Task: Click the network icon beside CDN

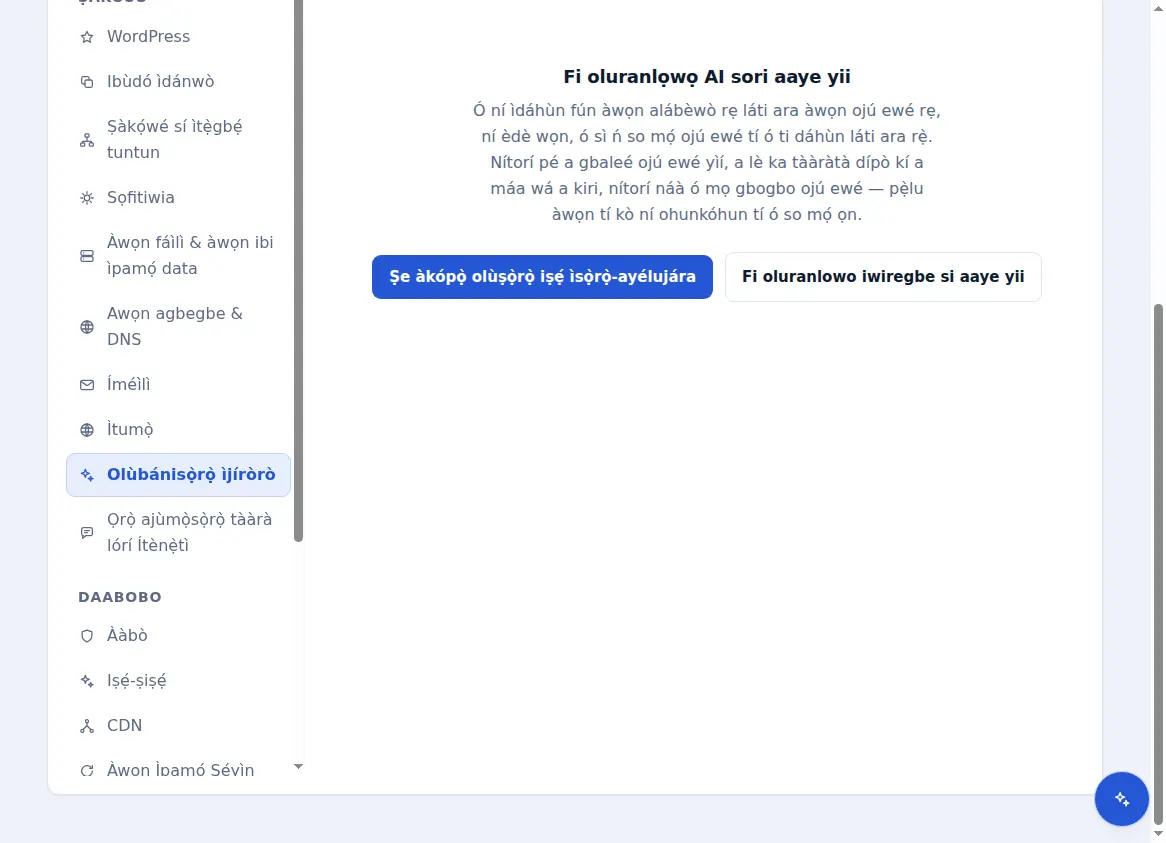Action: click(x=87, y=726)
